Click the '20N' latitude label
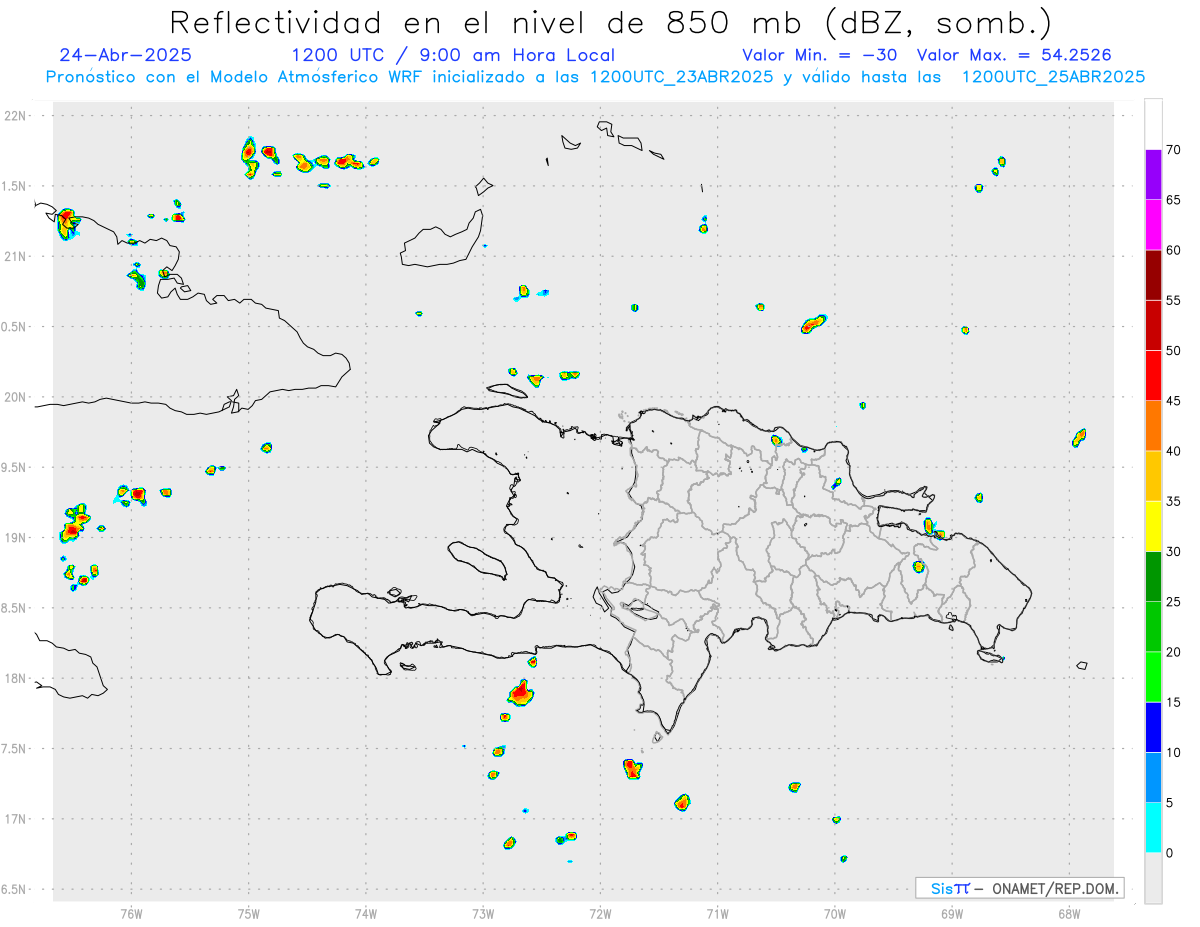Screen dimensions: 1200x927 coord(16,397)
